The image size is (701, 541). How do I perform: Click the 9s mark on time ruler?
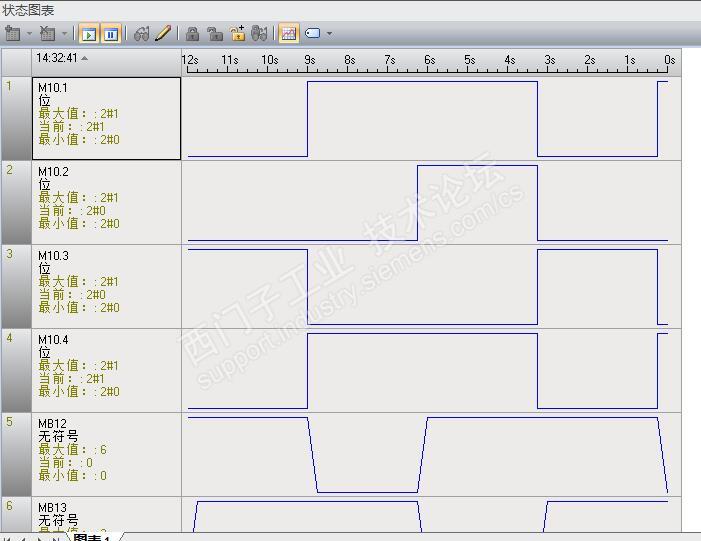click(x=309, y=60)
